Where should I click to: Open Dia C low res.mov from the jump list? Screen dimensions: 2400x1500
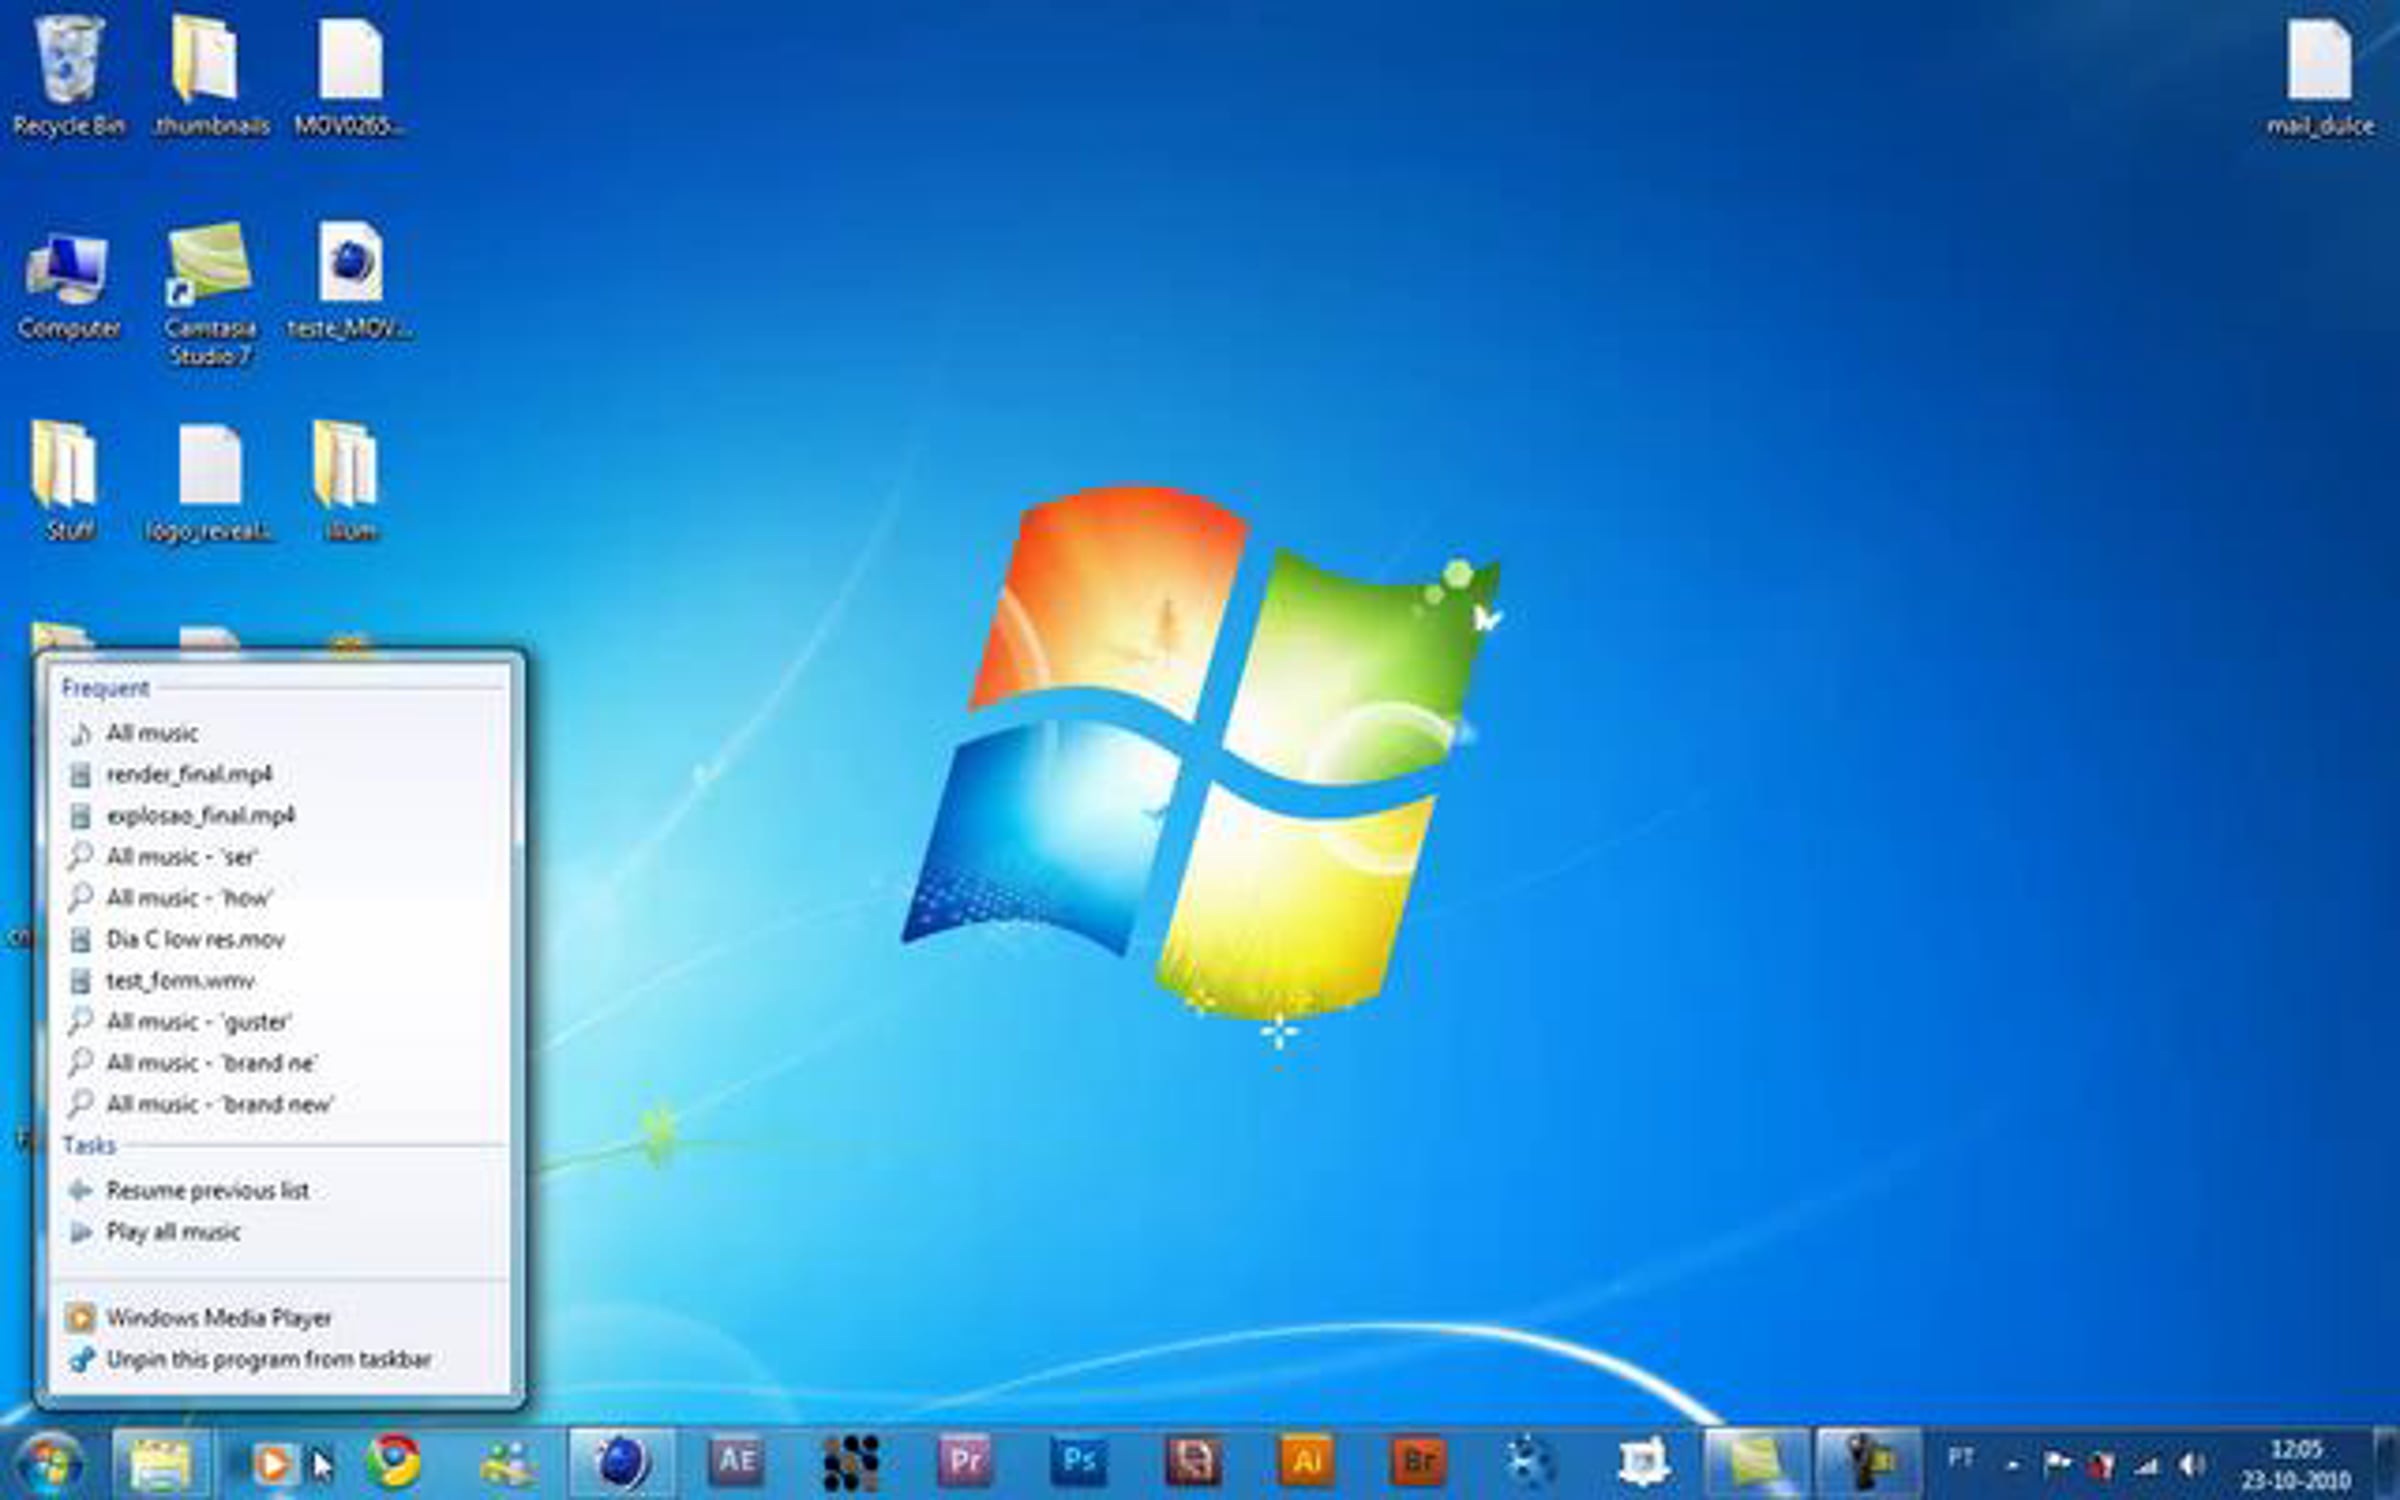(280, 939)
